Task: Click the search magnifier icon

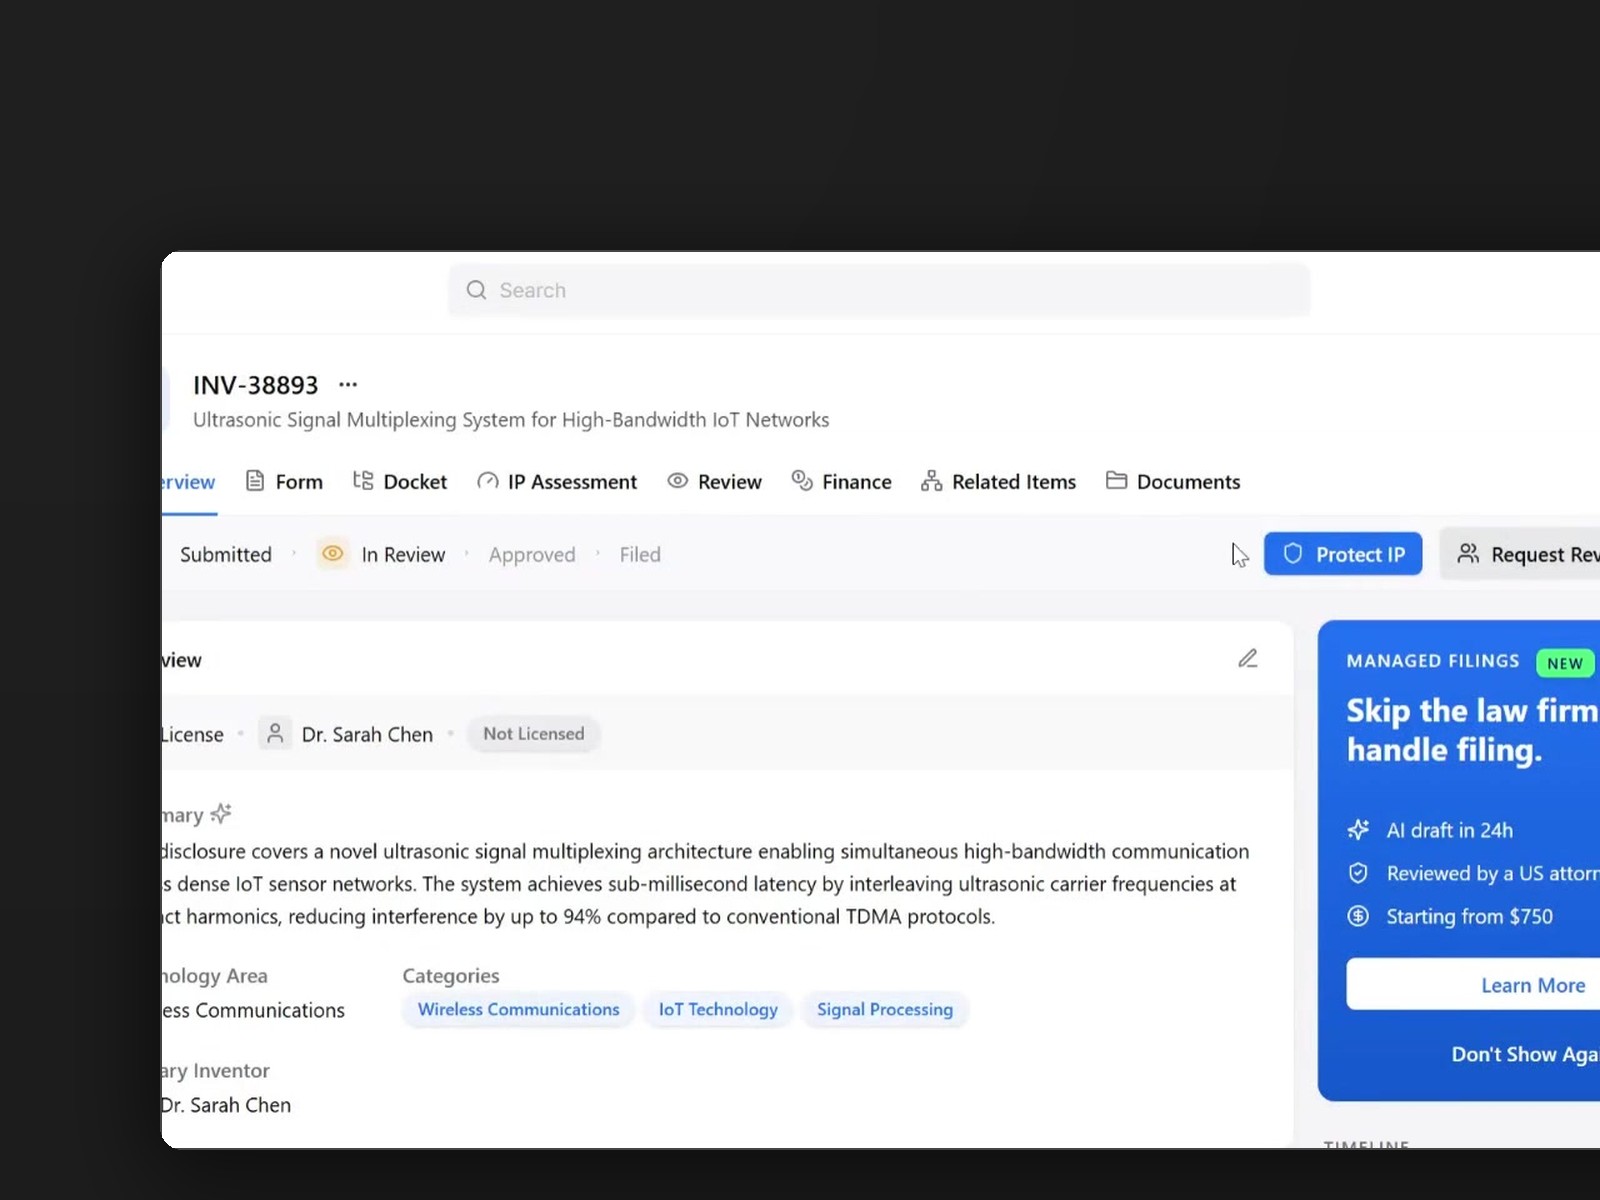Action: (476, 290)
